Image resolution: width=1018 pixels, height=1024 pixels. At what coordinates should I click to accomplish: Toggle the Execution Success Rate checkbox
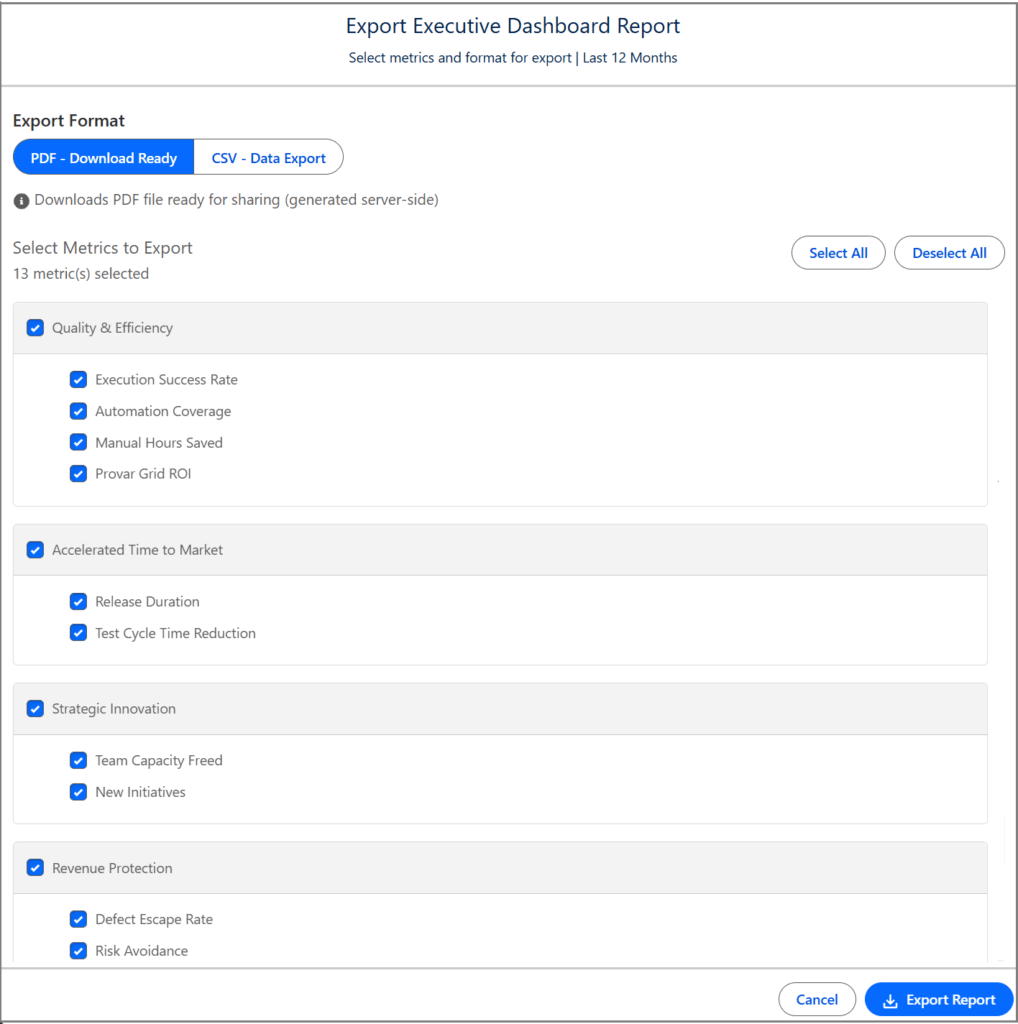point(78,380)
